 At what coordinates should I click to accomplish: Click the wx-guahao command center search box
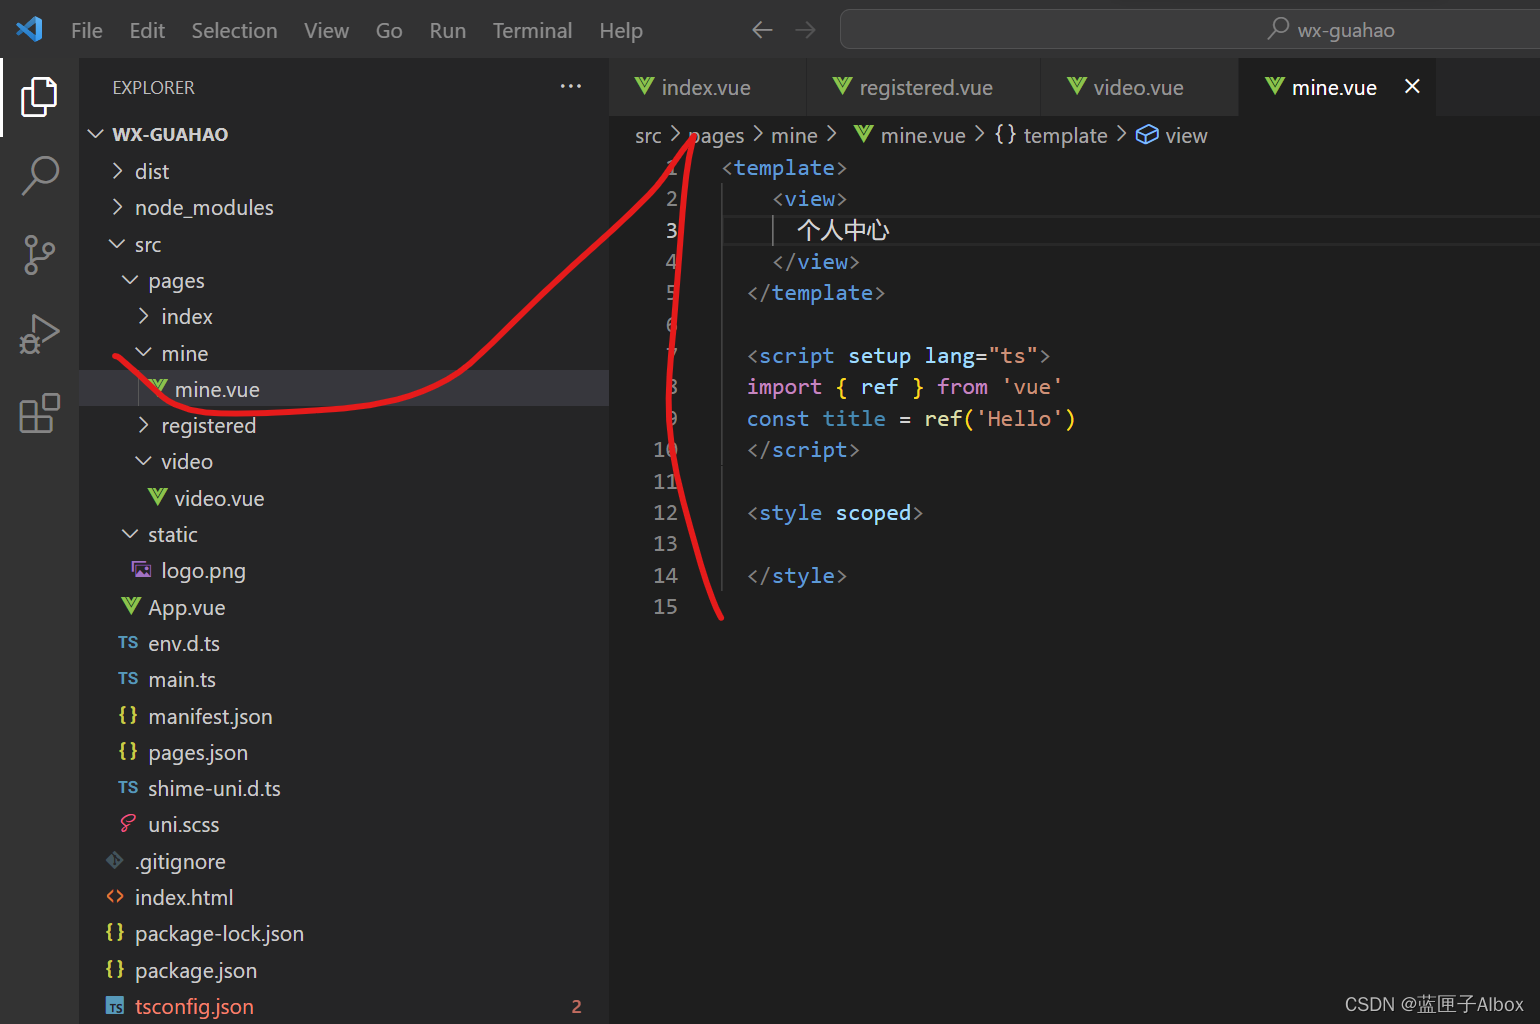coord(1190,30)
